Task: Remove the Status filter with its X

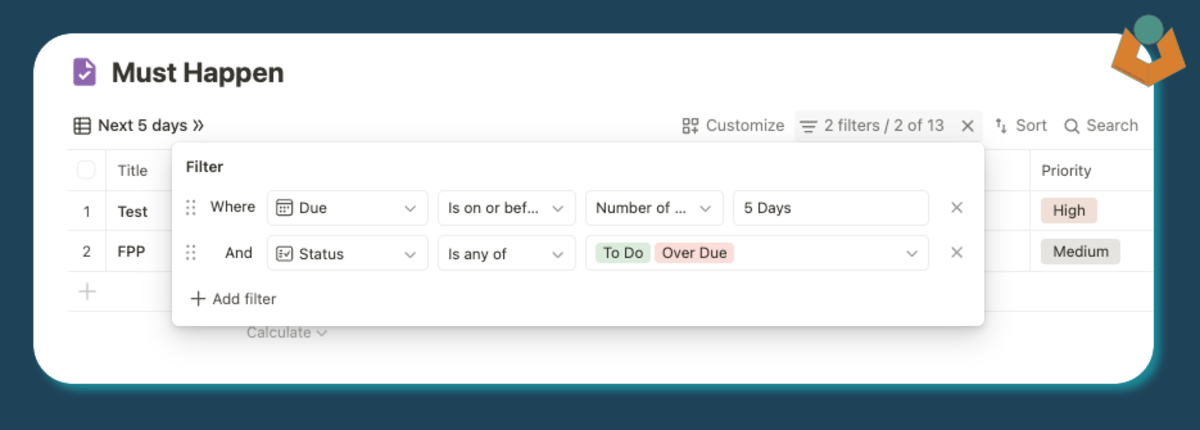Action: 957,253
